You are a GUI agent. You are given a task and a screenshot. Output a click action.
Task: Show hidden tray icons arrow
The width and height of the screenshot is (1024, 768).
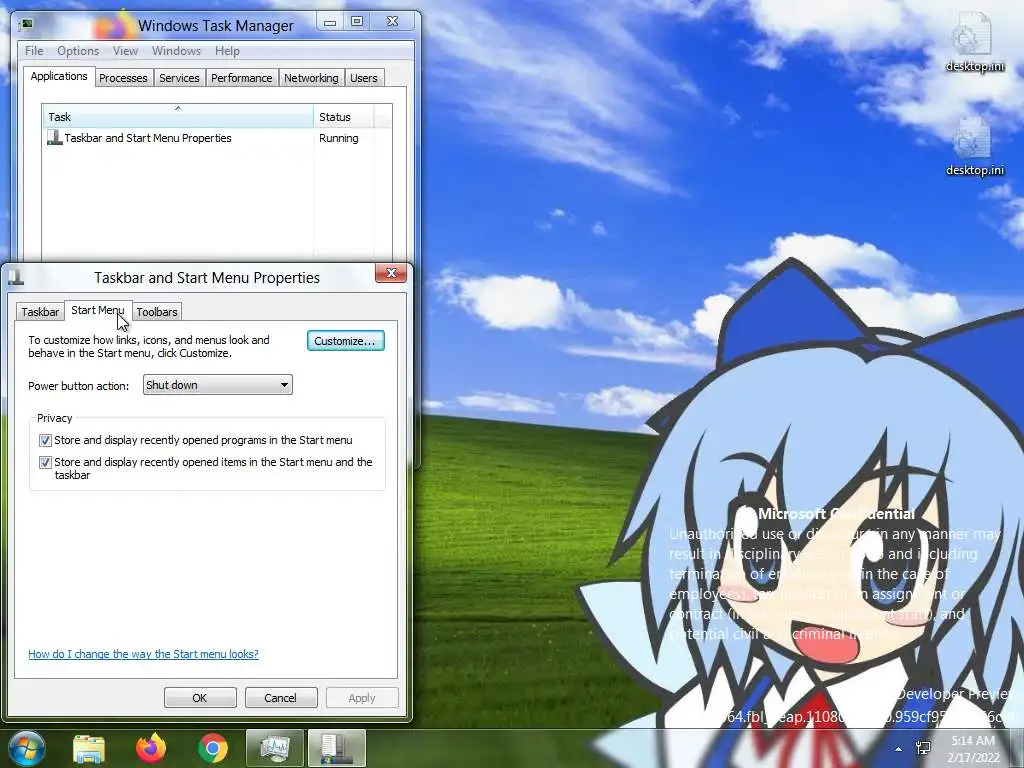click(899, 750)
